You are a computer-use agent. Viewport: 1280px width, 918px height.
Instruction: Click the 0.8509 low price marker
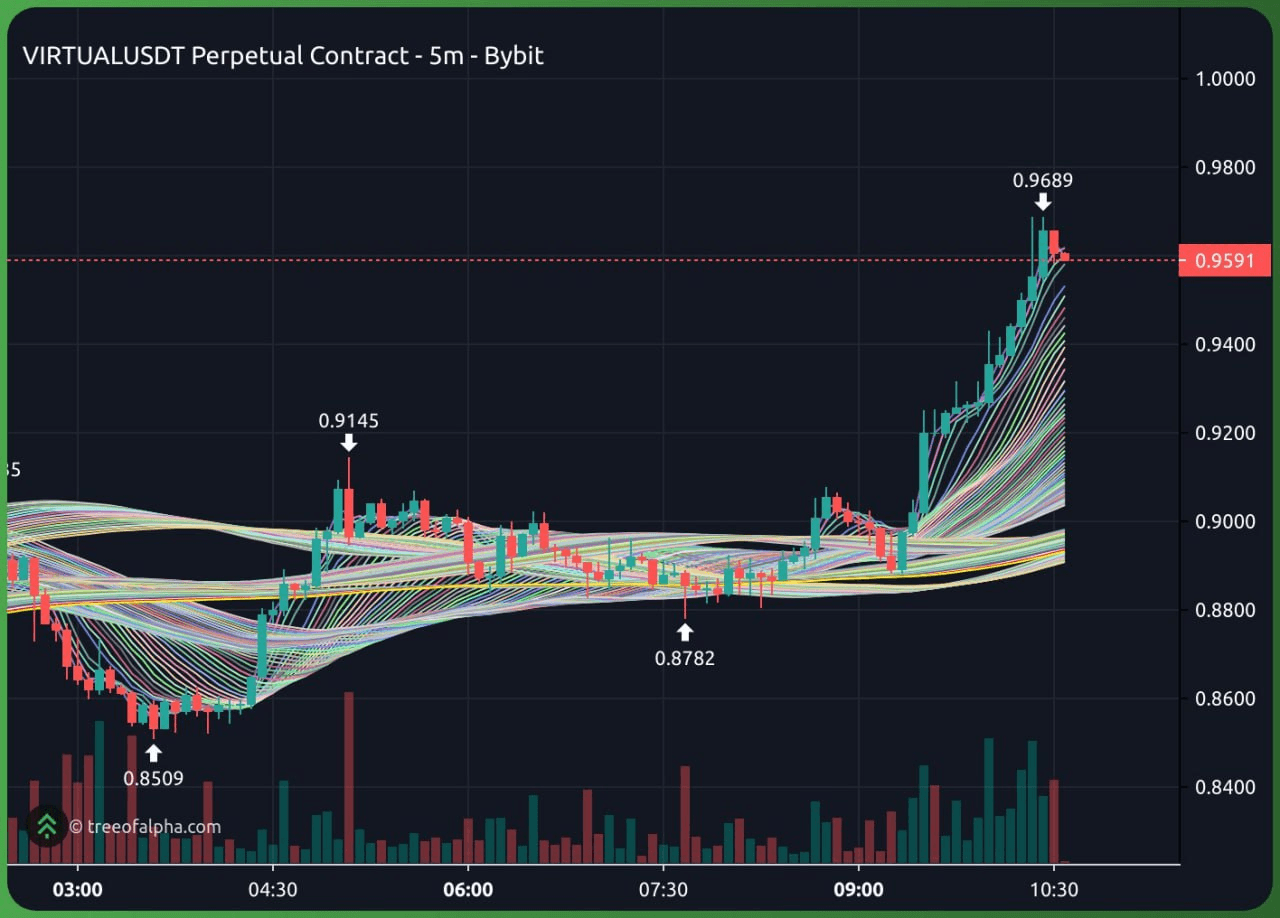(x=154, y=777)
